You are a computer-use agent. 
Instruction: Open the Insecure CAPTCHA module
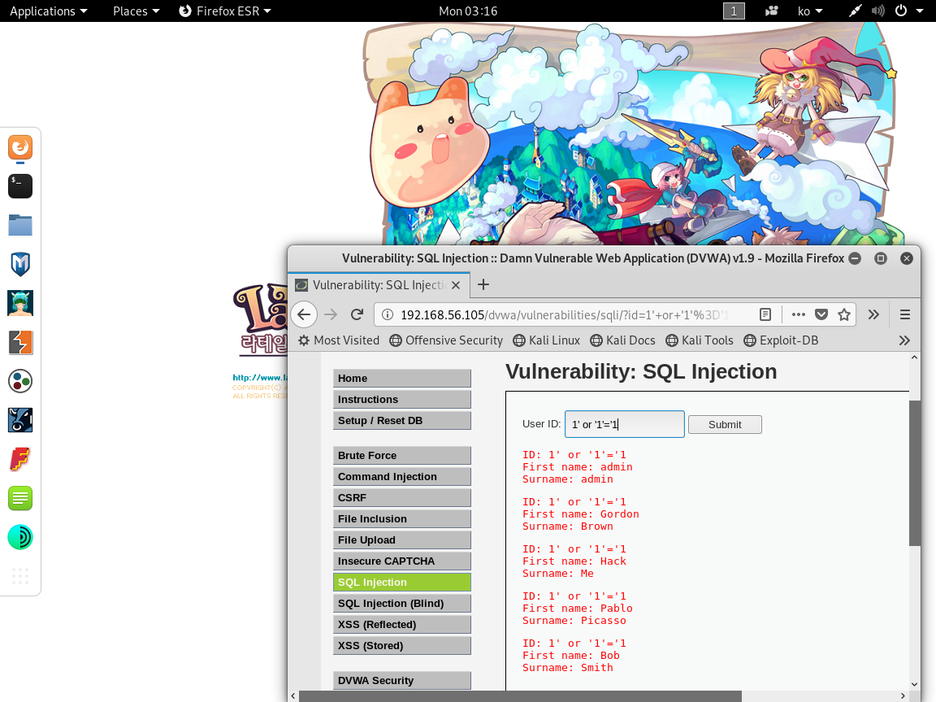(x=402, y=561)
